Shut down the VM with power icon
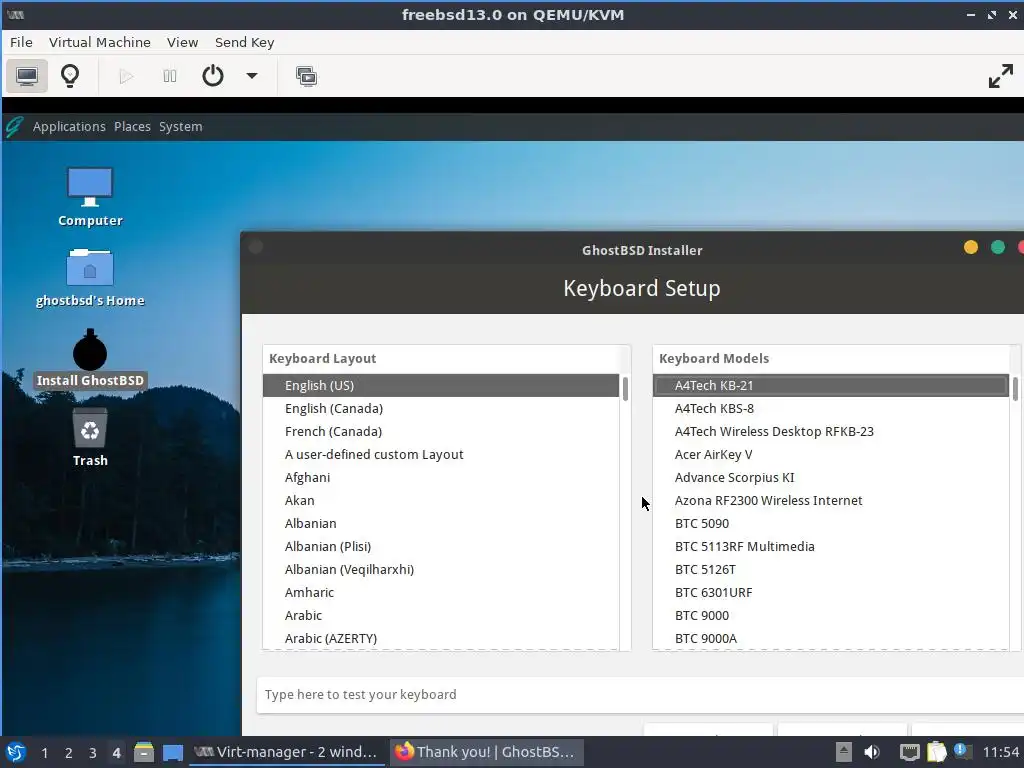The height and width of the screenshot is (768, 1024). (213, 76)
